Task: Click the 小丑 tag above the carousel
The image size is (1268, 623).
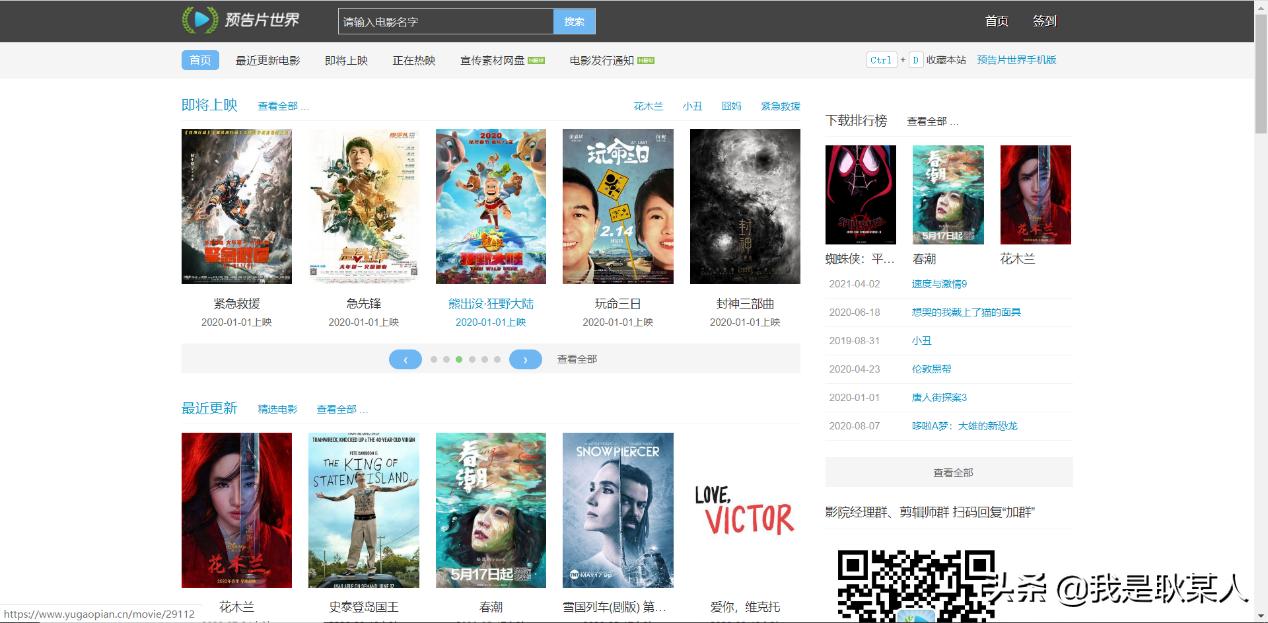Action: tap(692, 106)
